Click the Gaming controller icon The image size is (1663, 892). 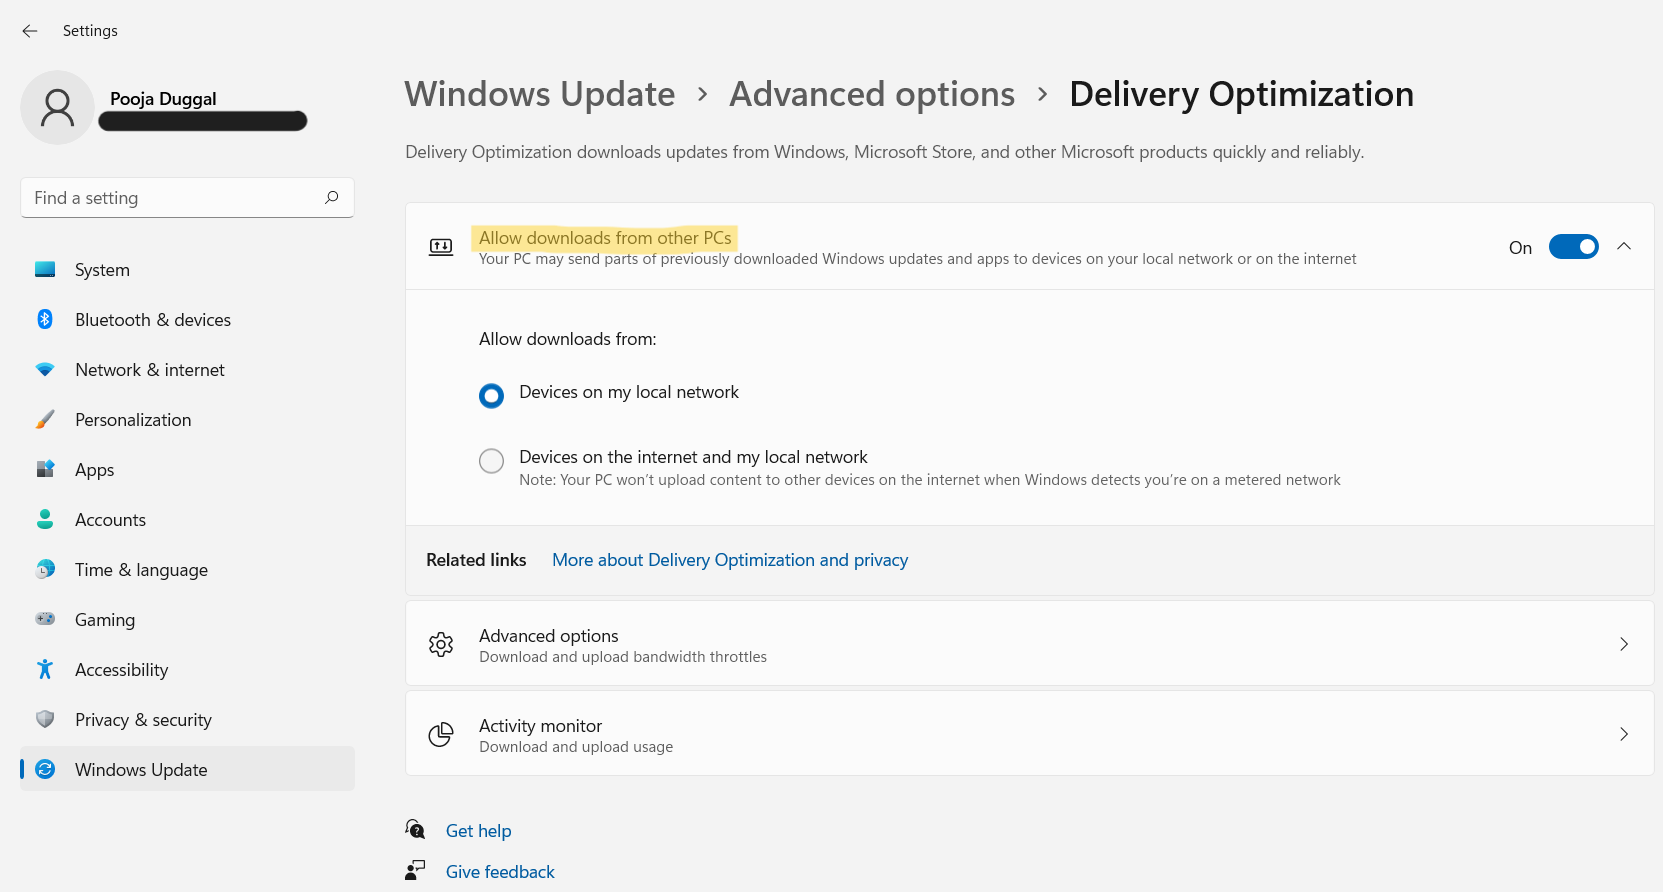45,620
